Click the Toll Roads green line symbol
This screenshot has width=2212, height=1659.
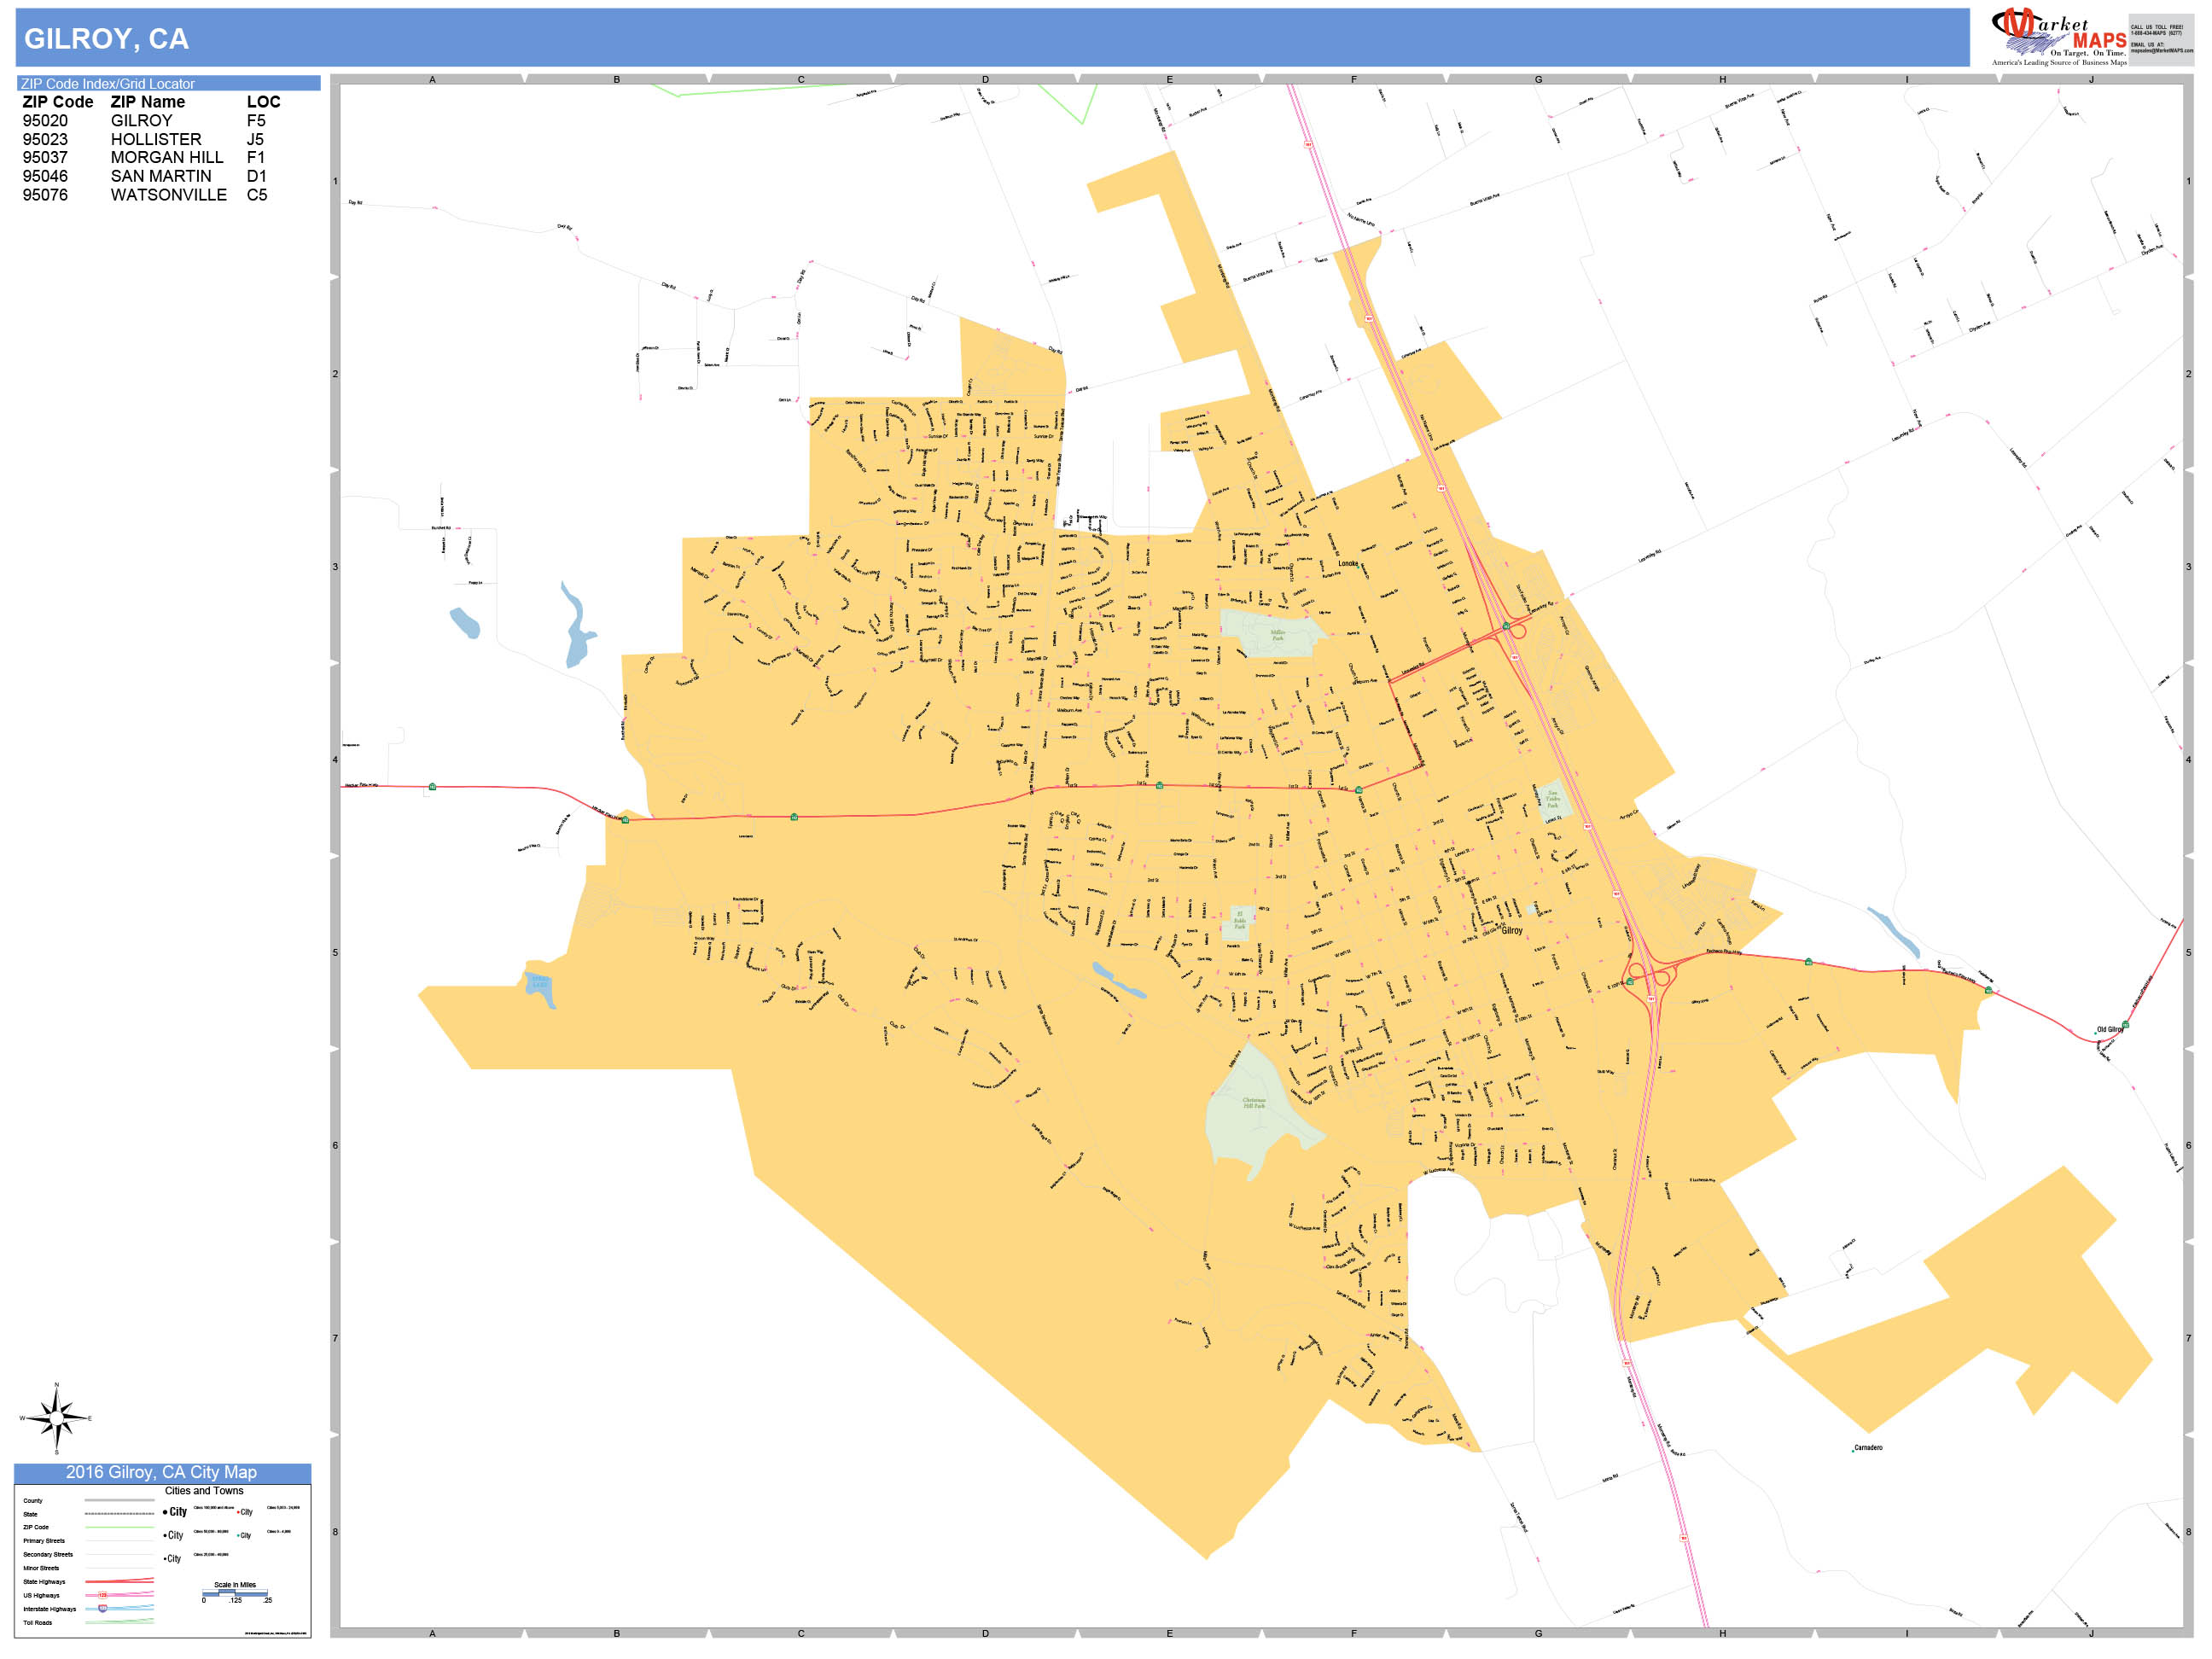coord(119,1623)
